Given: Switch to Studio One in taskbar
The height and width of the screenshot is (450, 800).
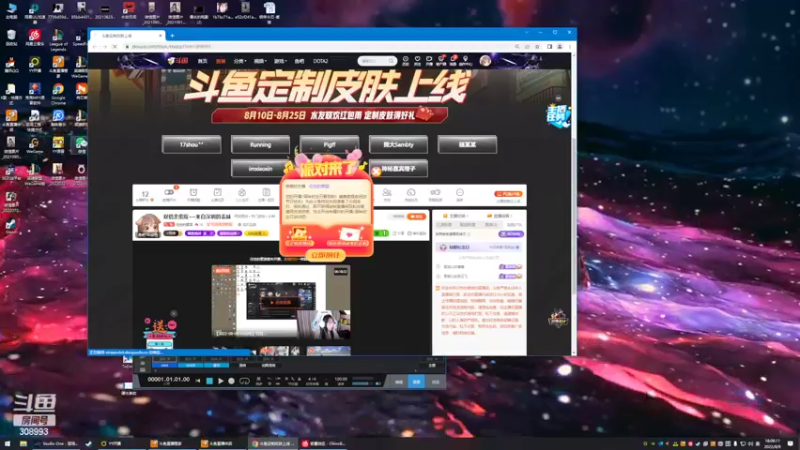Looking at the screenshot, I should [56, 444].
